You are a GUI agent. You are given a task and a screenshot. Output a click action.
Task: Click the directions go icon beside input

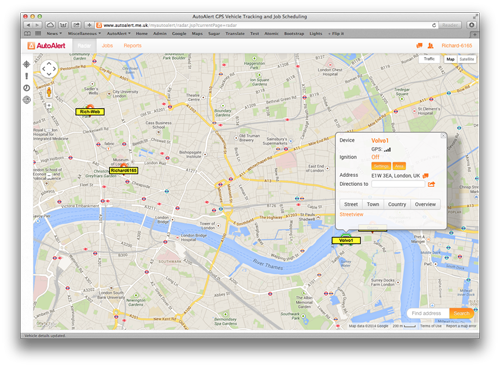click(x=431, y=184)
